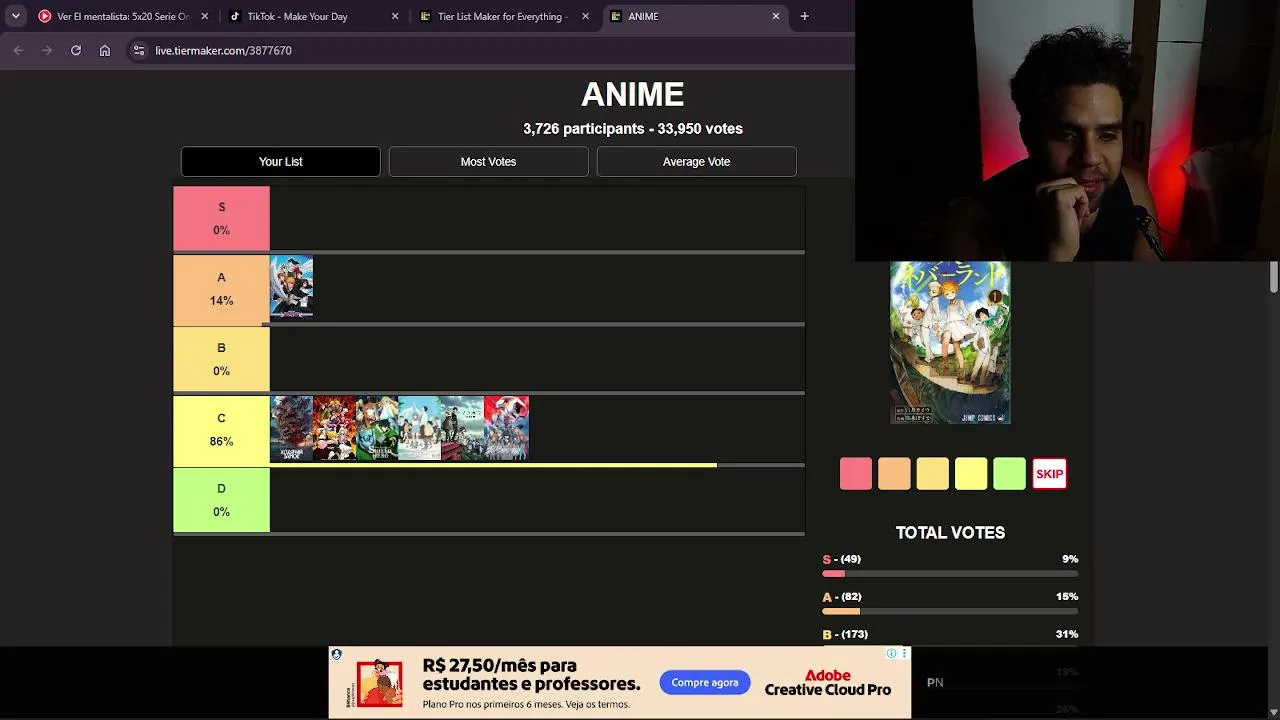Open the browser home page
The image size is (1280, 720).
[105, 50]
